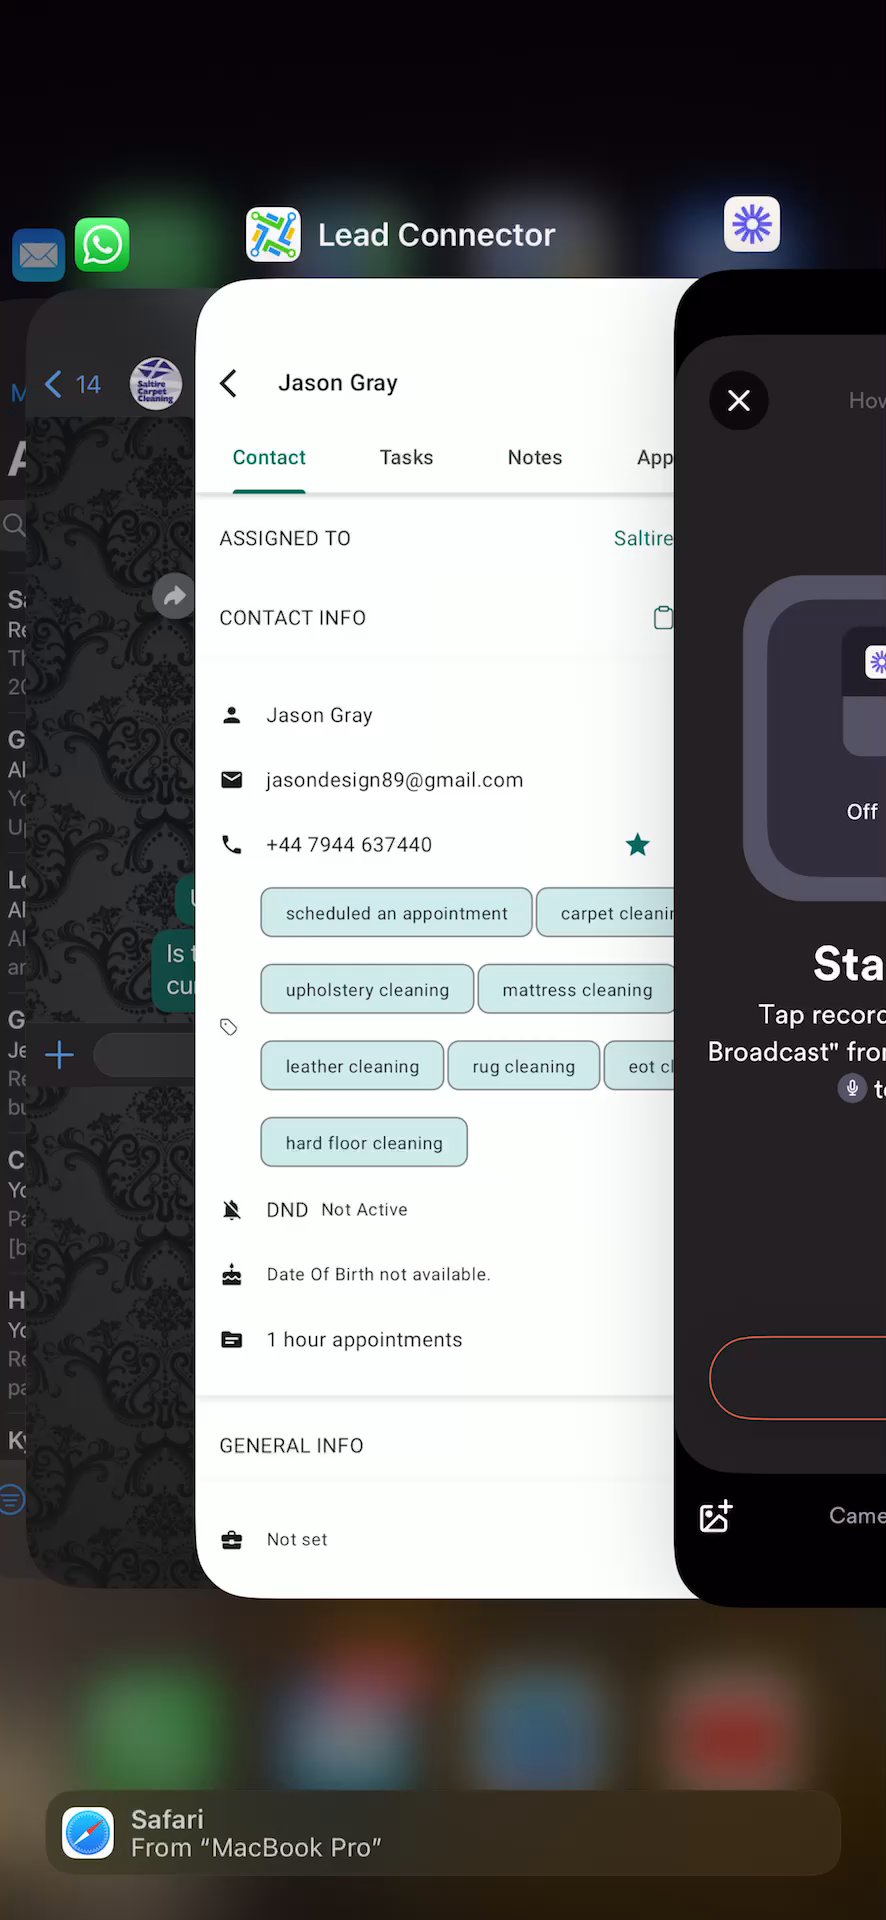Tap the briefcase icon in General Info
The height and width of the screenshot is (1920, 886).
(232, 1540)
